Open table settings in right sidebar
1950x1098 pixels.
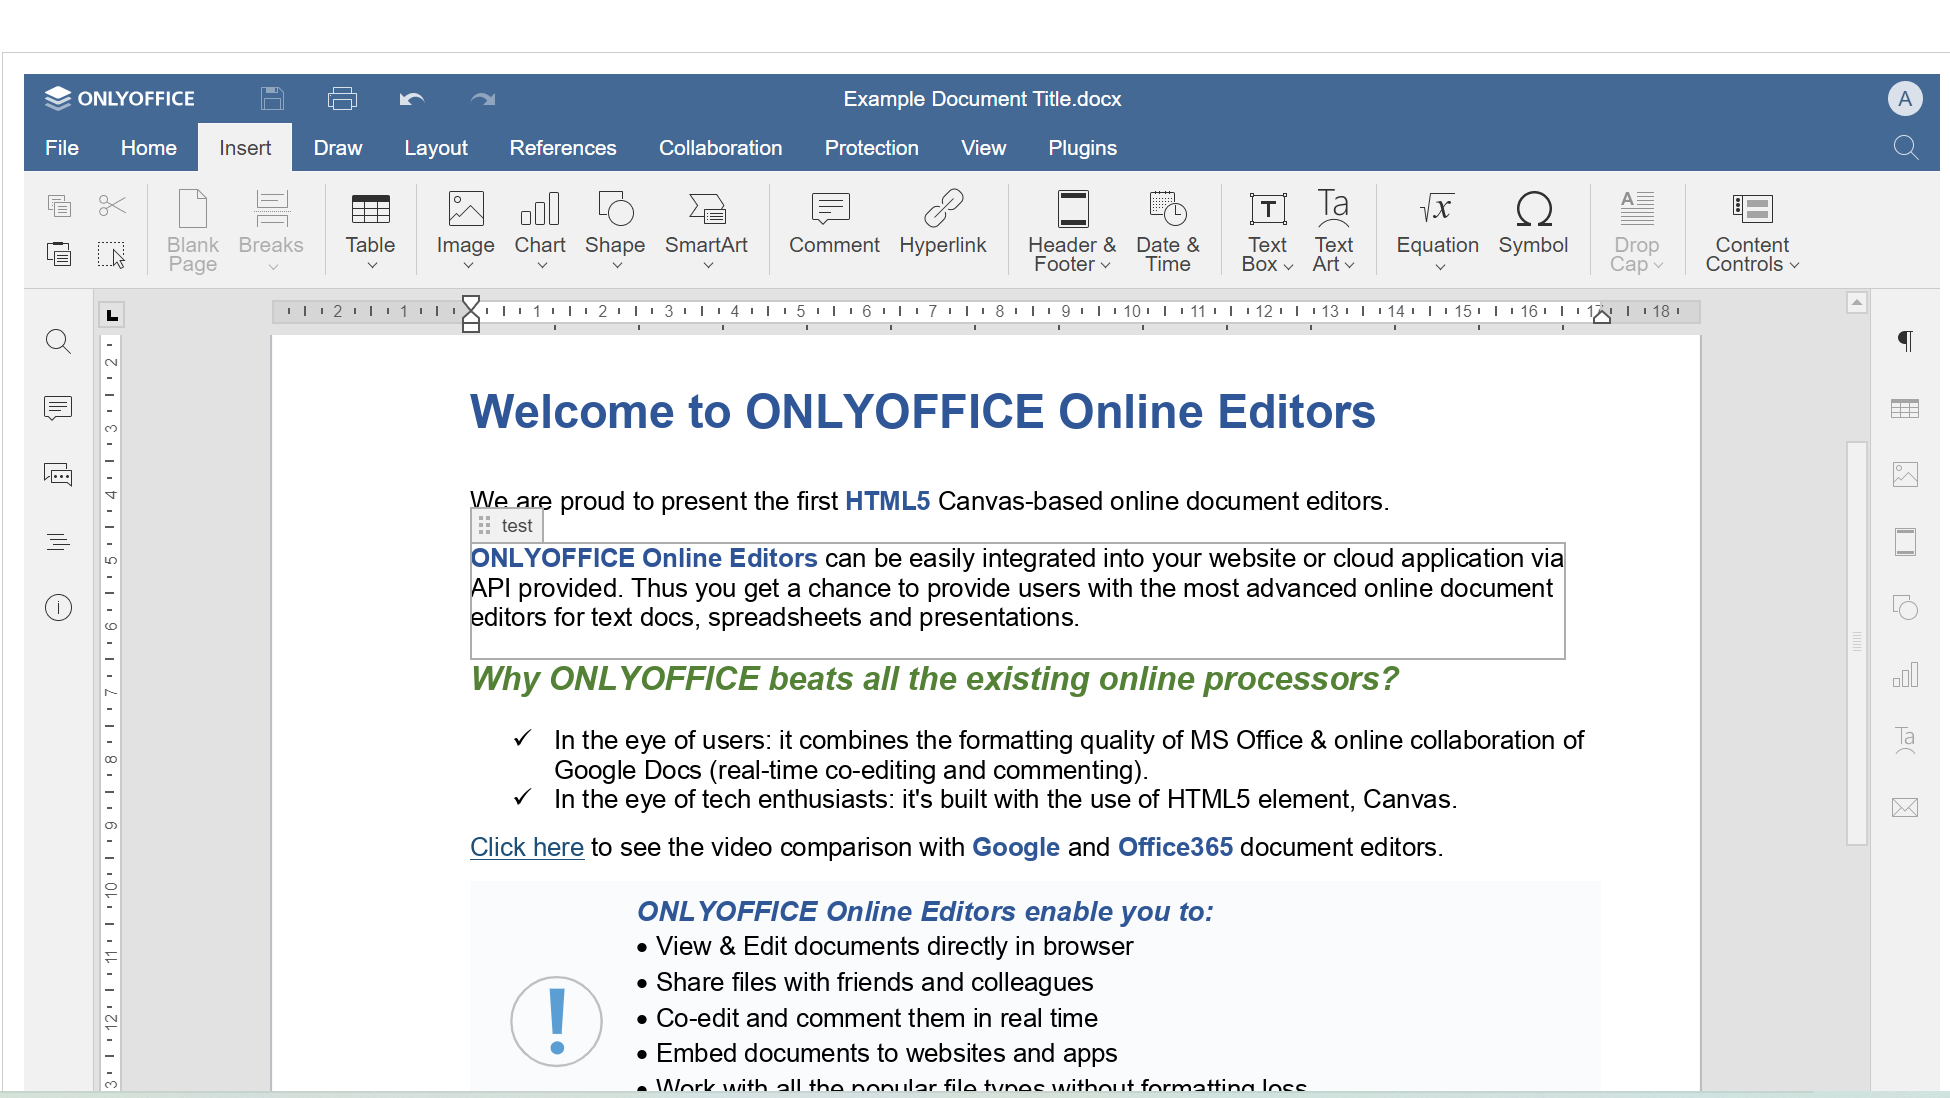click(1905, 408)
